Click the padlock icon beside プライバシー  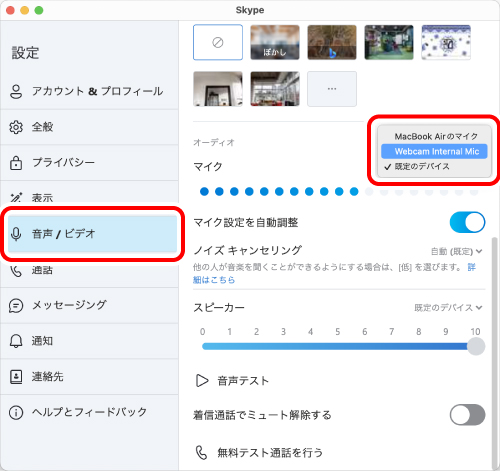click(16, 163)
